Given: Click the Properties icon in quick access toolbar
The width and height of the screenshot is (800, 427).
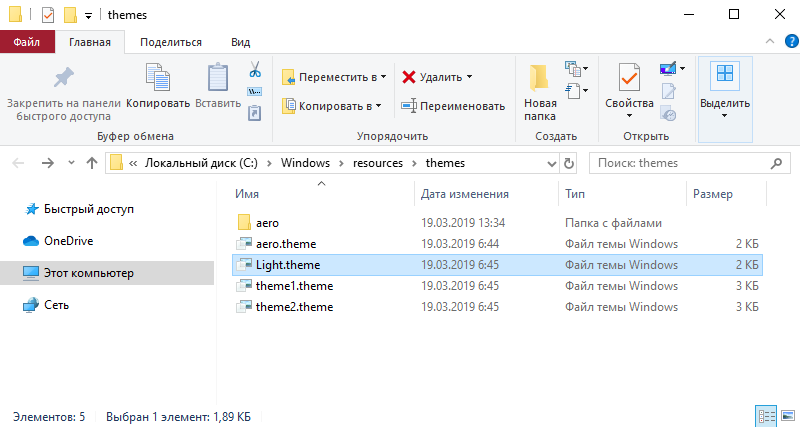Looking at the screenshot, I should pos(47,15).
